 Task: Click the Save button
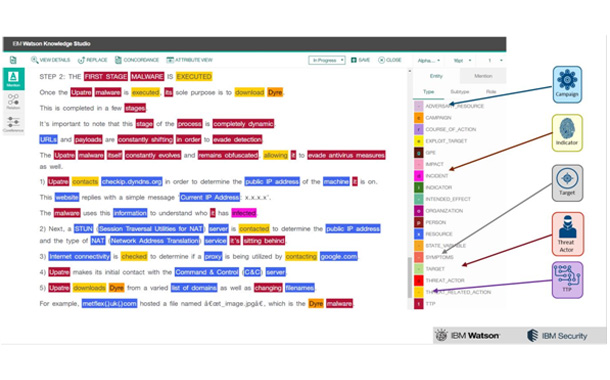pos(361,60)
